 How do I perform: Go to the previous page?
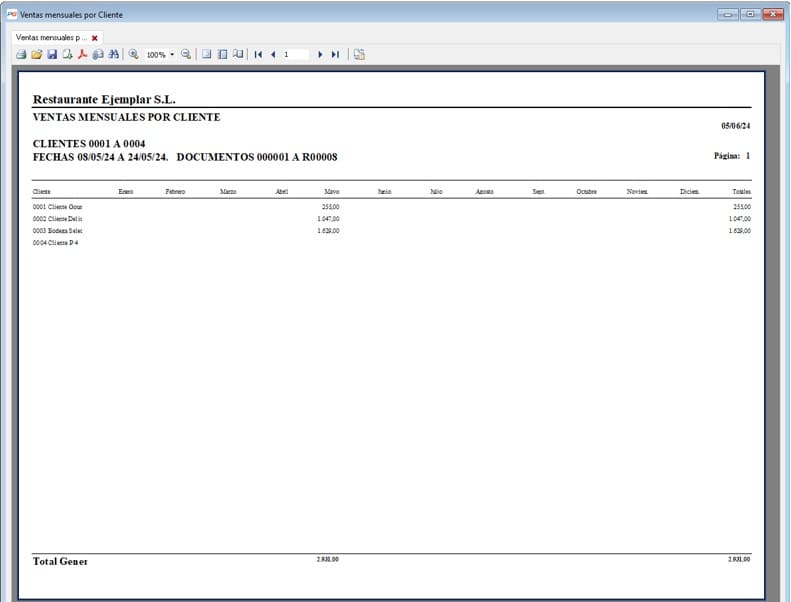273,54
